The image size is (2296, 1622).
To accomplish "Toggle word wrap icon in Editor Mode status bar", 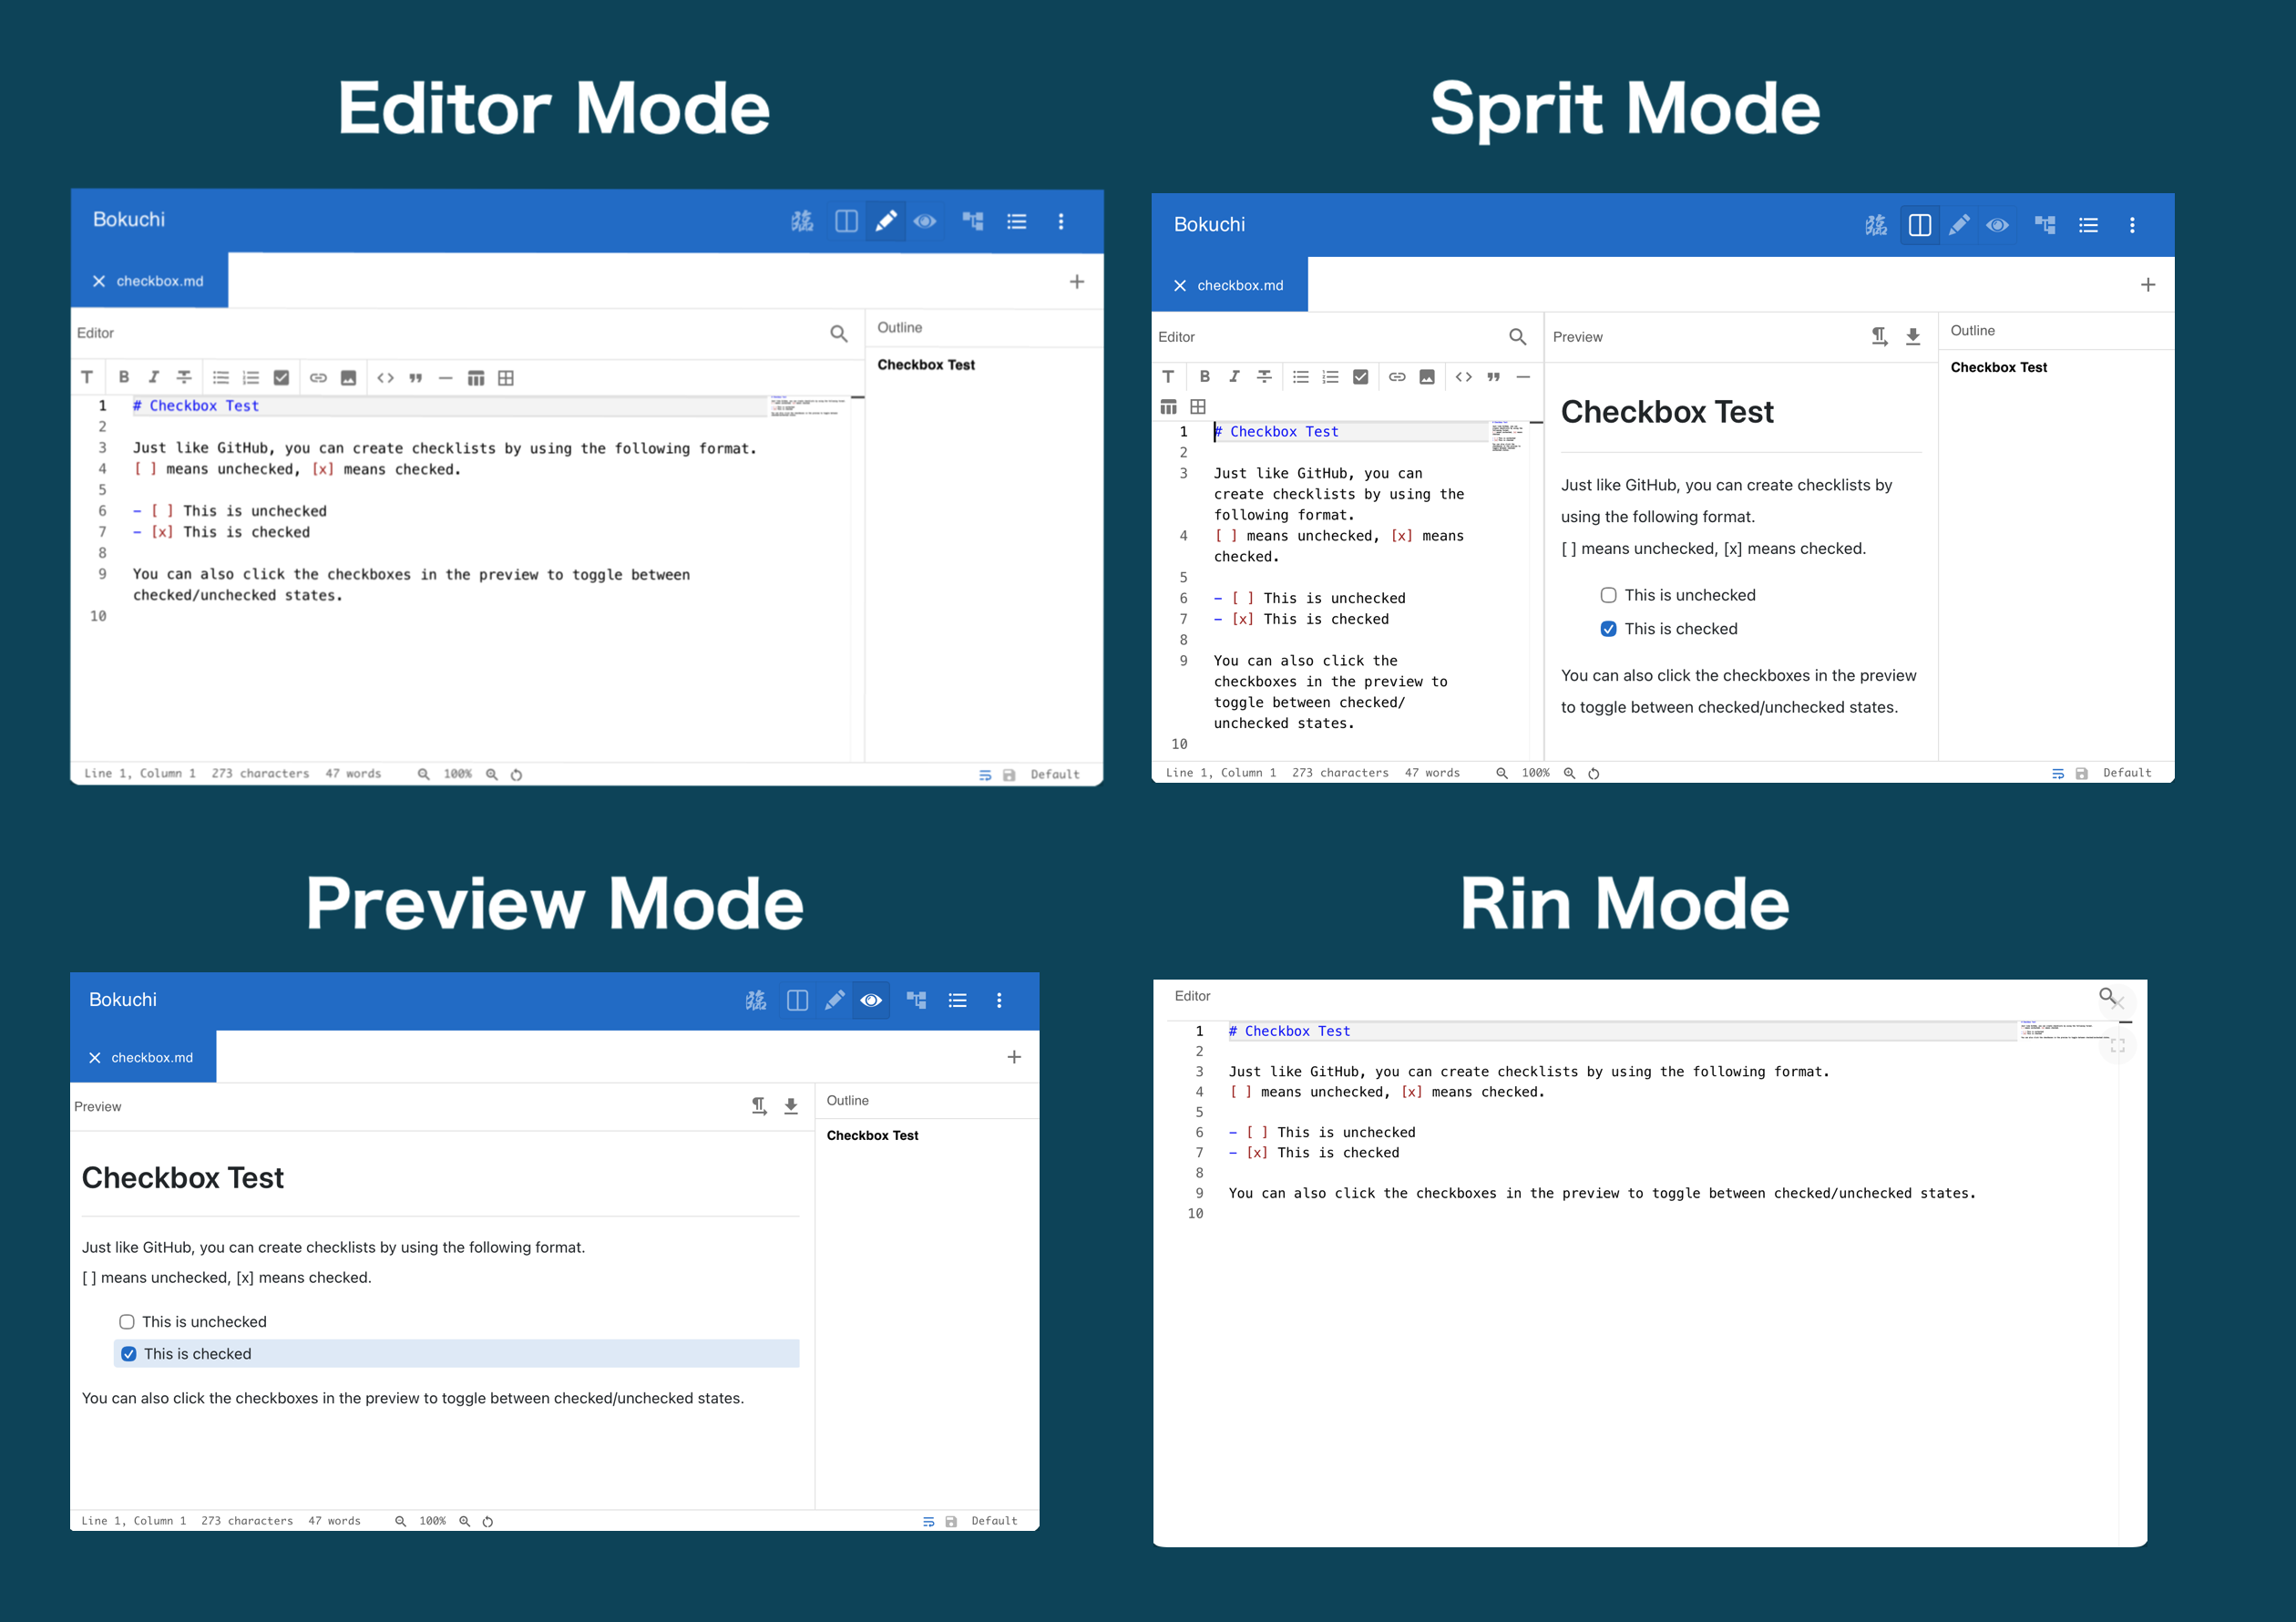I will coord(985,775).
